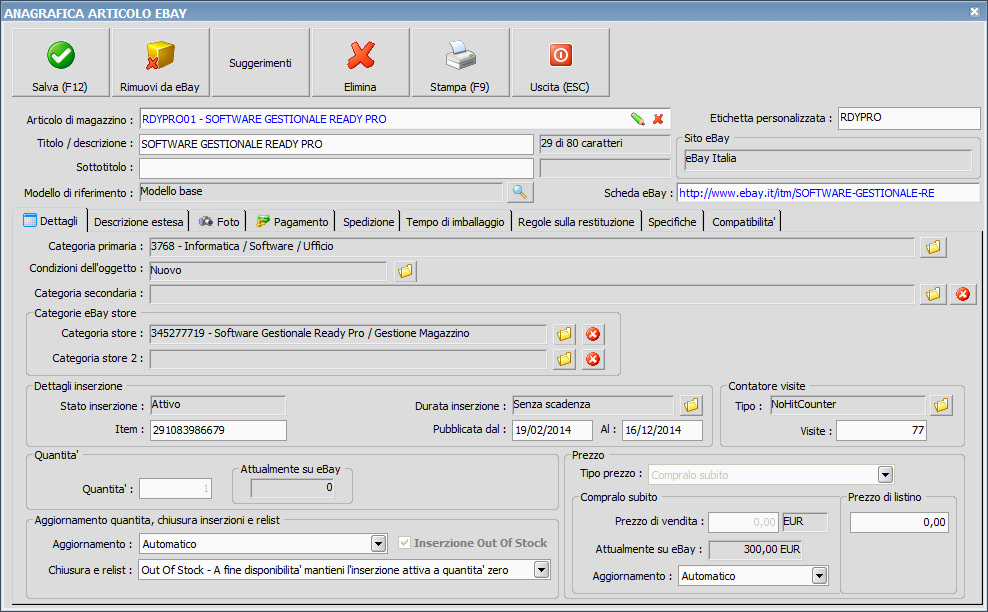Viewport: 988px width, 612px height.
Task: Click the 300,00 EUR Attualmente su eBay value
Action: coord(755,550)
